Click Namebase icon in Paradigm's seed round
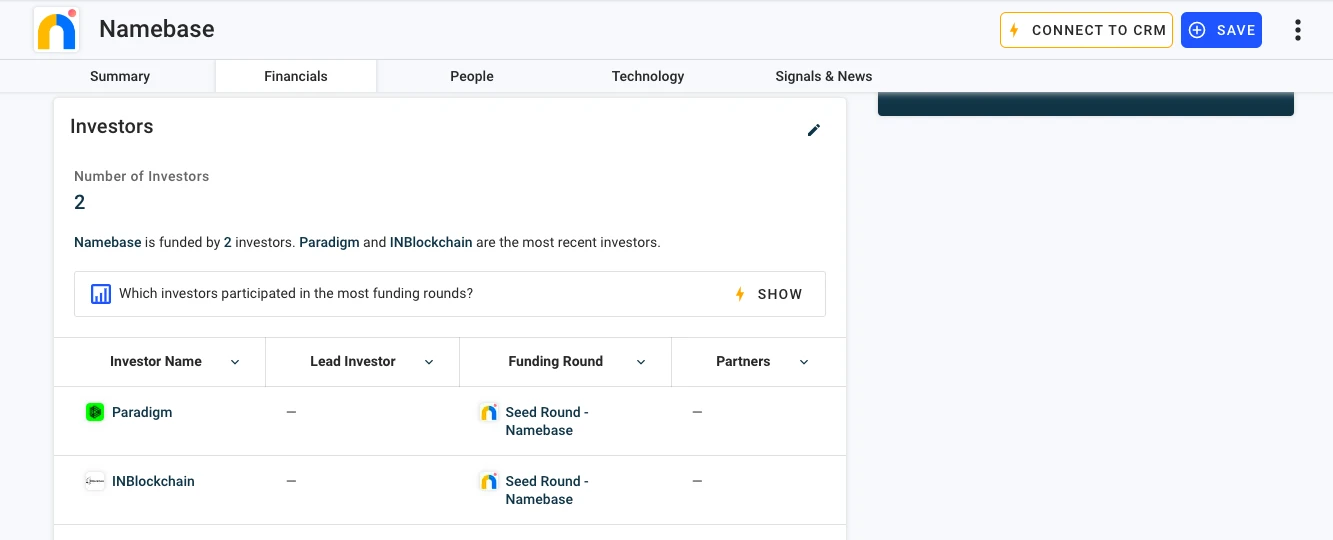The width and height of the screenshot is (1333, 540). point(488,412)
